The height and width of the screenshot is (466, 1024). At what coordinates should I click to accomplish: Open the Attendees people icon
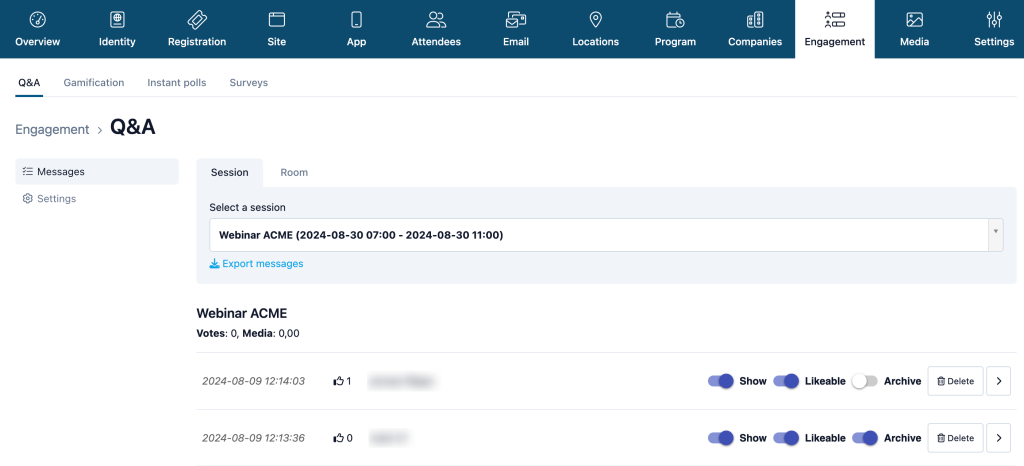436,20
